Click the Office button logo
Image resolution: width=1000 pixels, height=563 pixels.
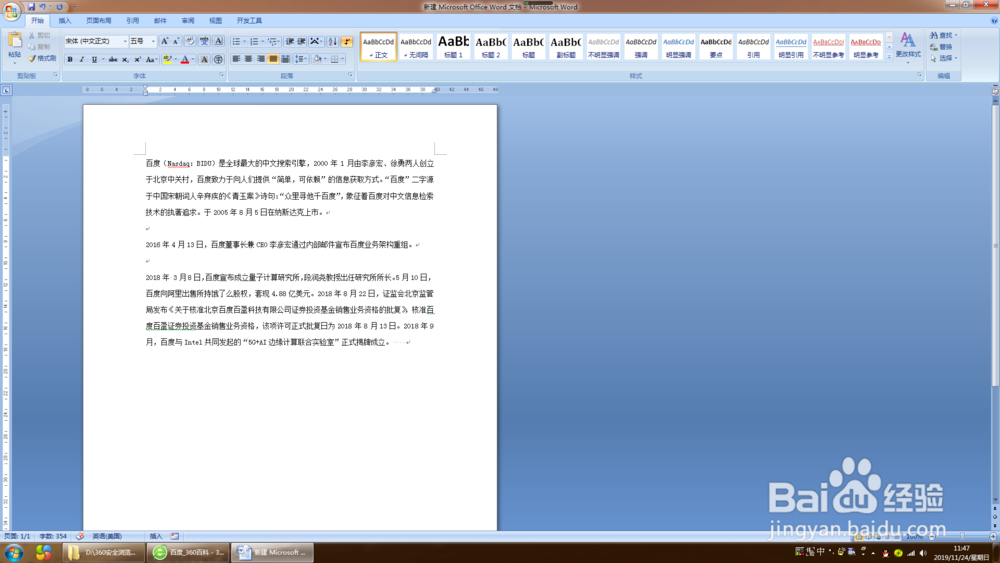(x=11, y=11)
